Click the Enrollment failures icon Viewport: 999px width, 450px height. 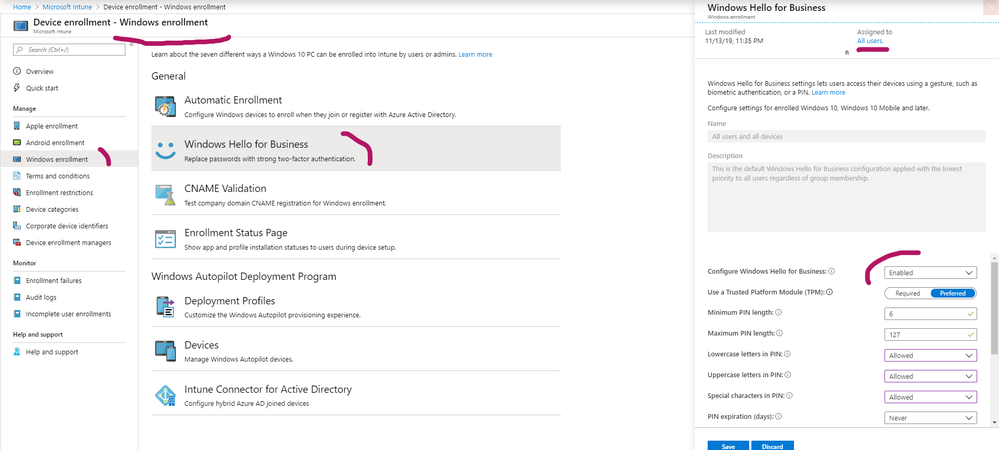click(17, 280)
